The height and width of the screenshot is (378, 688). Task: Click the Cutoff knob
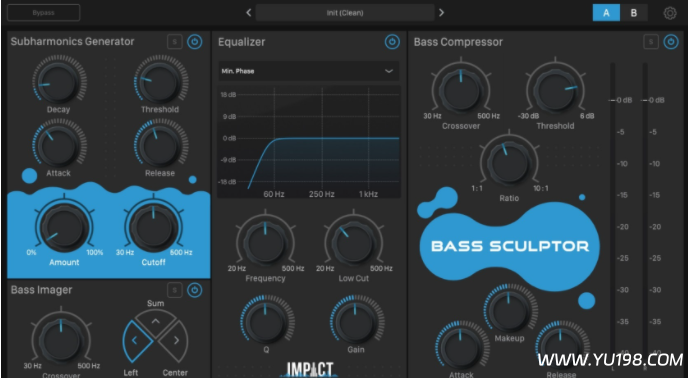154,227
